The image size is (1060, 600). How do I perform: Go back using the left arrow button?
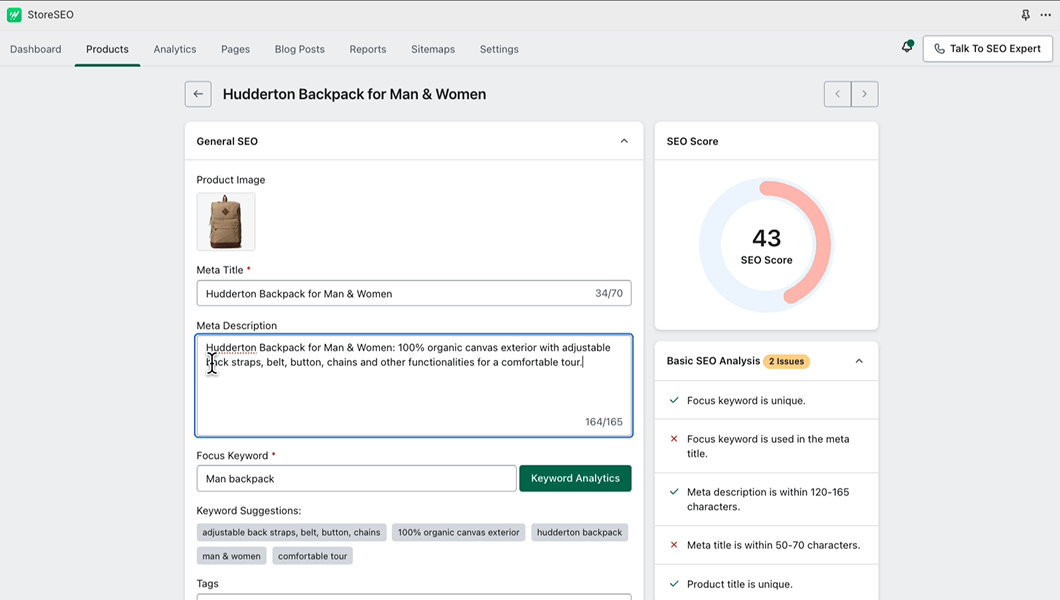pos(198,94)
